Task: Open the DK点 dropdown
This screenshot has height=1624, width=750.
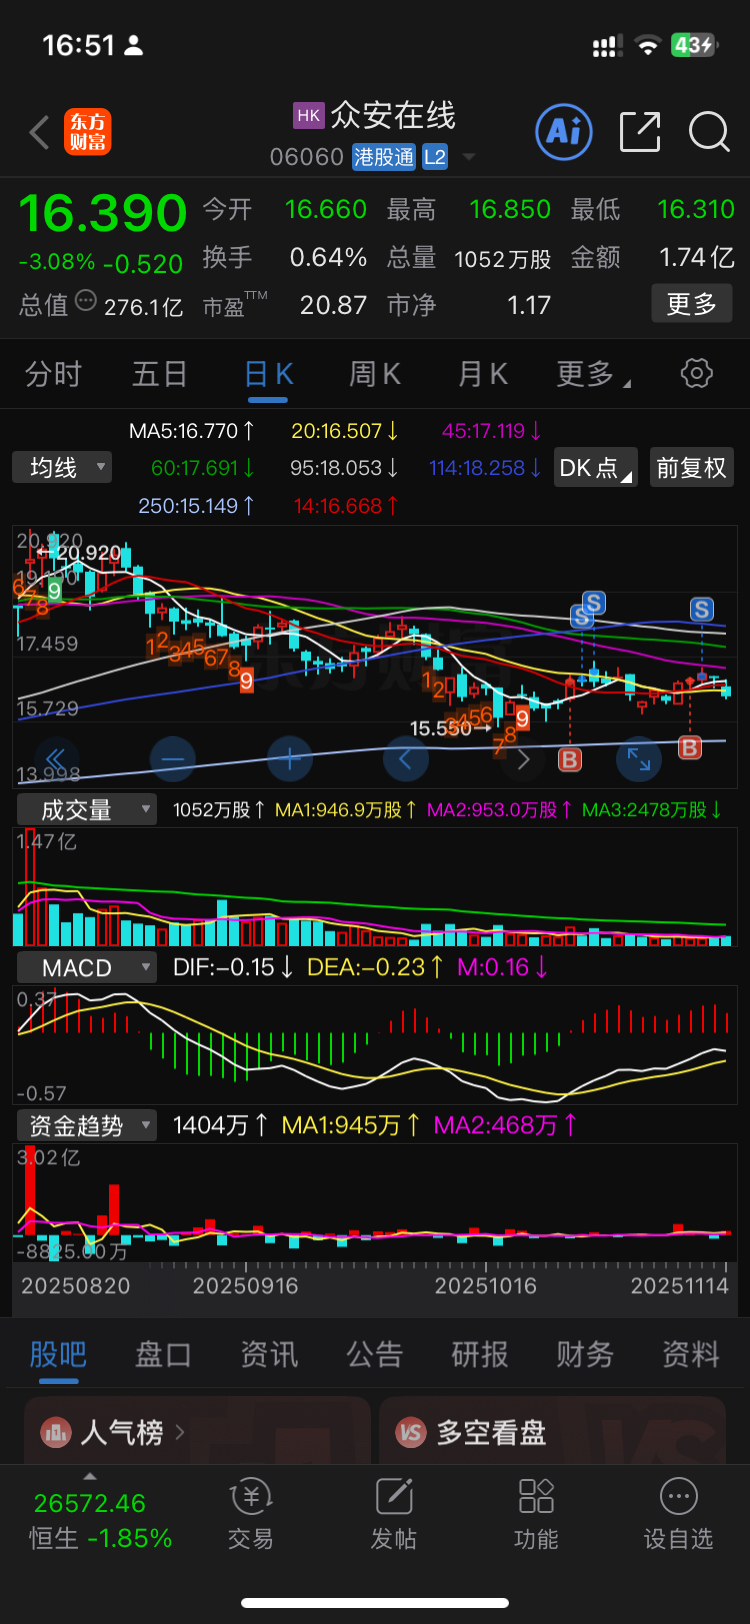Action: click(x=596, y=467)
